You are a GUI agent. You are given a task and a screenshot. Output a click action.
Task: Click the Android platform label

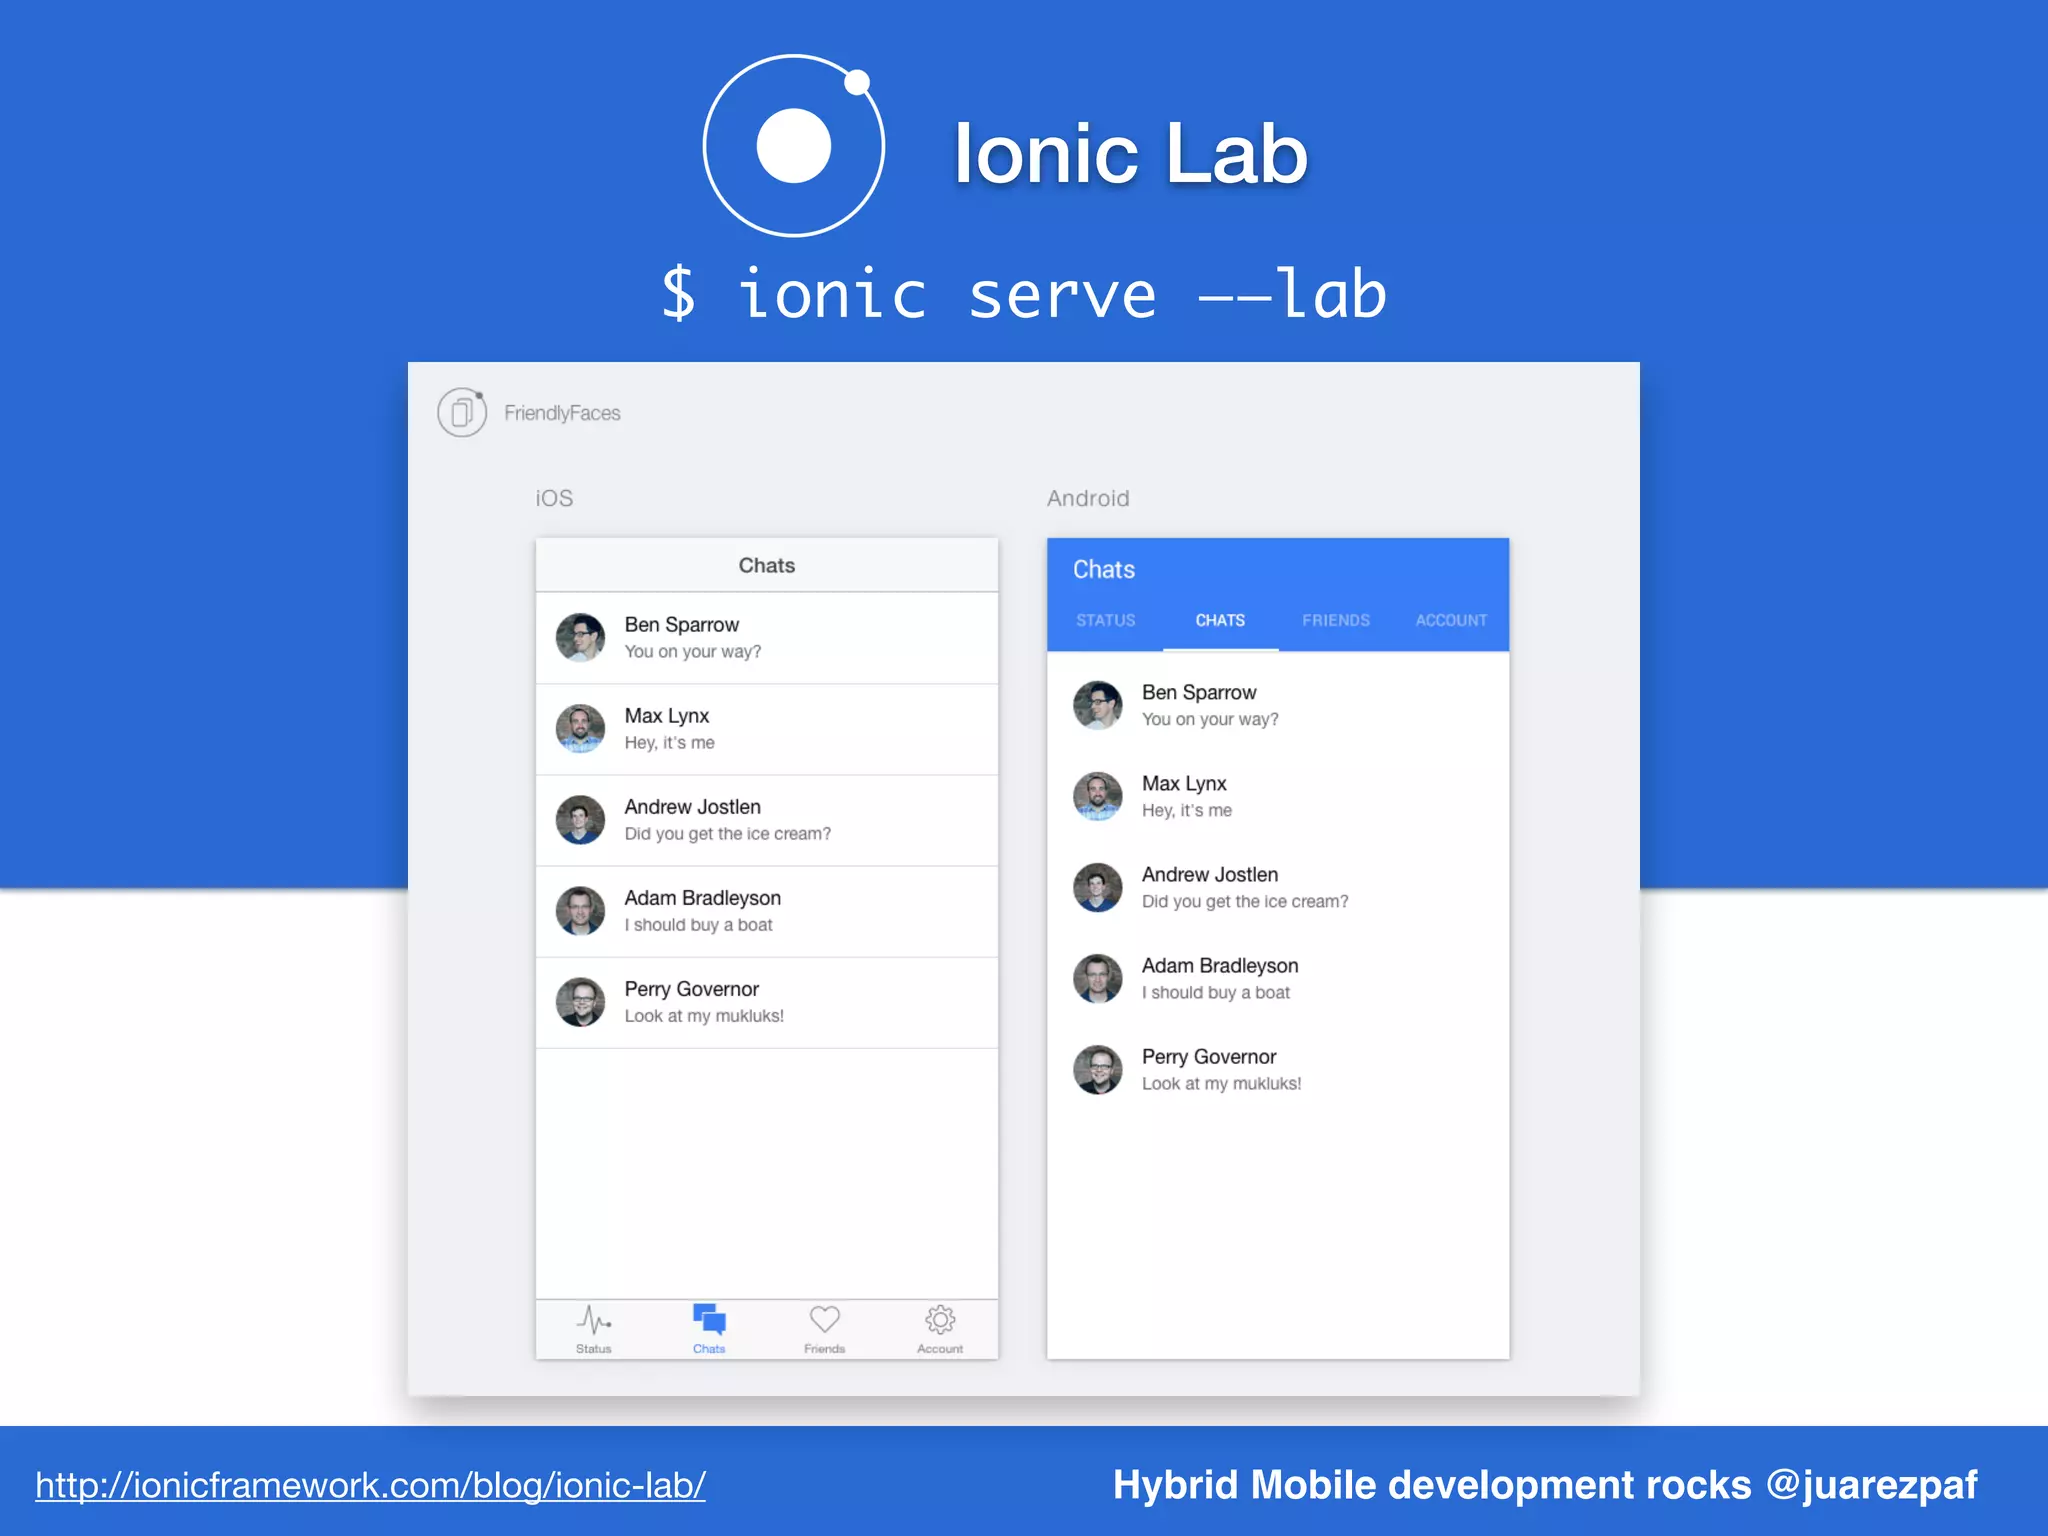(1088, 498)
